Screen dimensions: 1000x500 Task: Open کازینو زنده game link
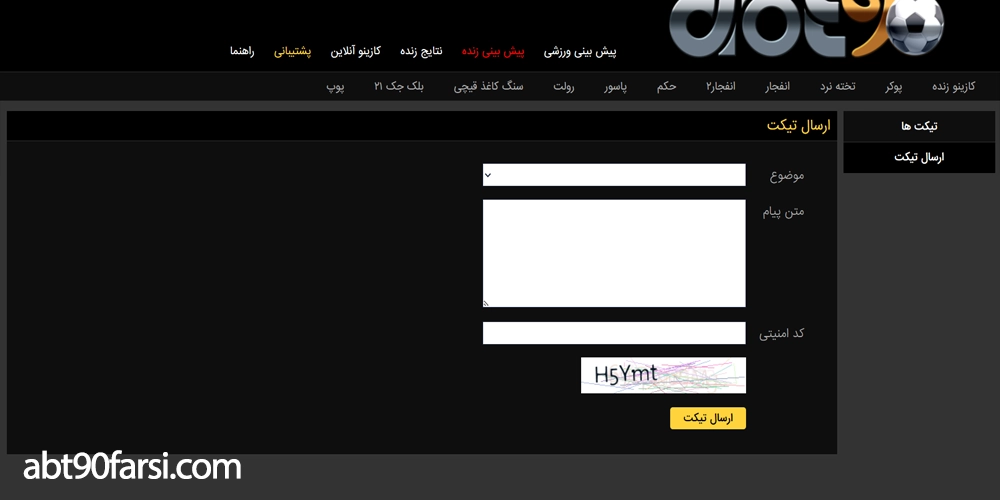pos(952,87)
